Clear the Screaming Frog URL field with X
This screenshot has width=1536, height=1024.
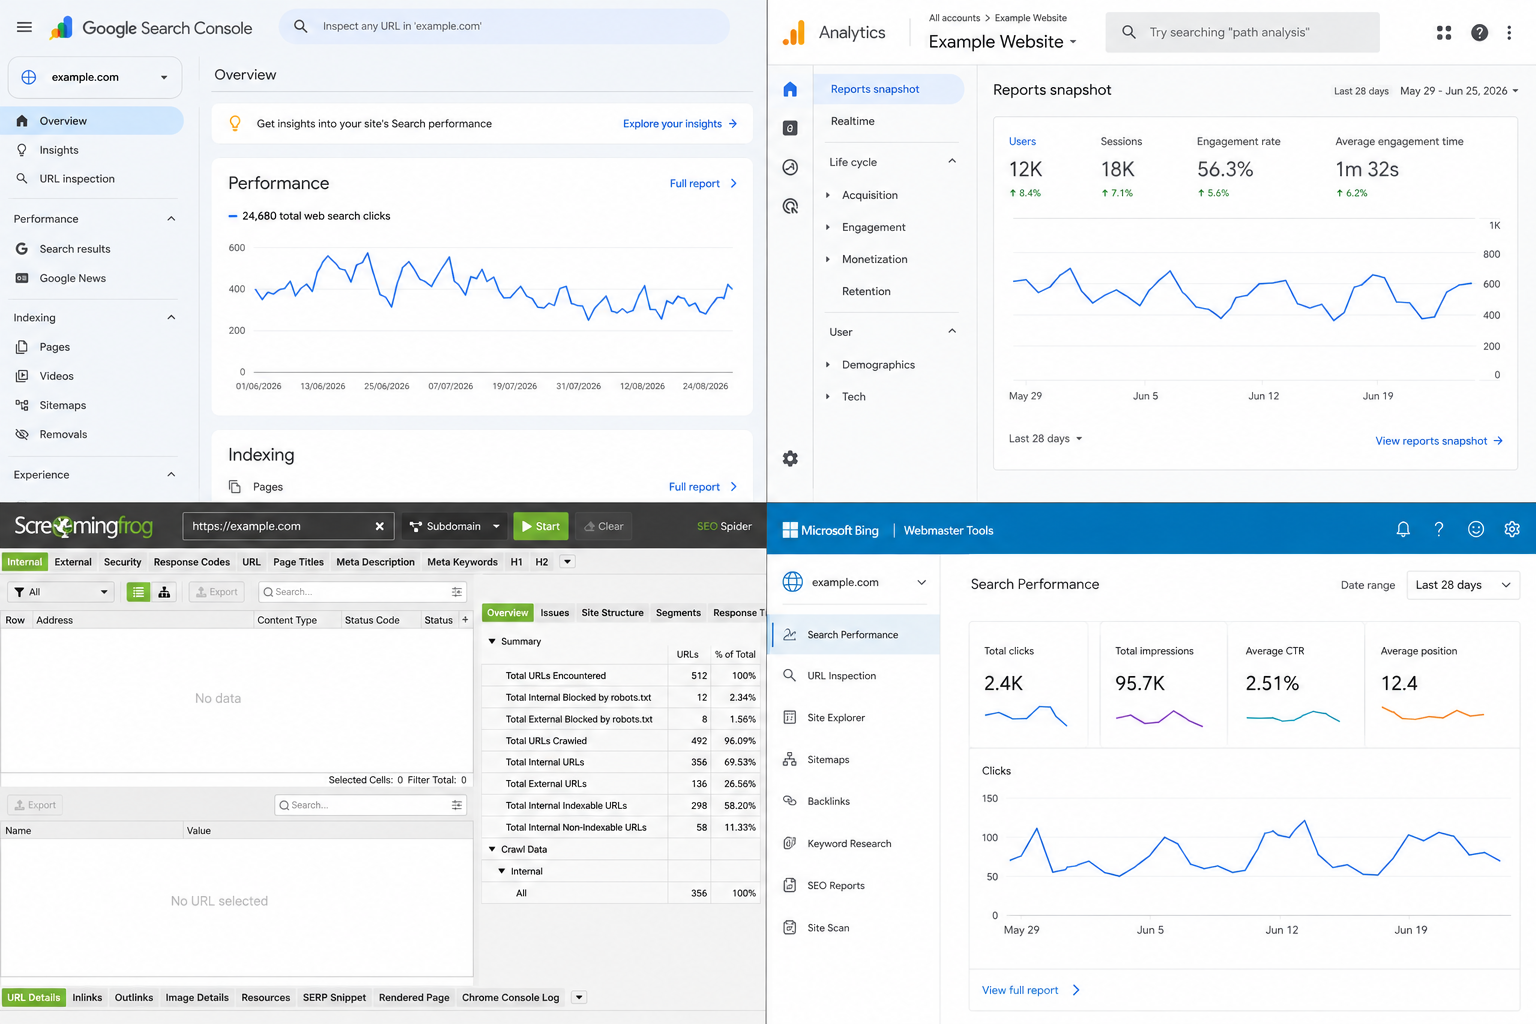(380, 526)
